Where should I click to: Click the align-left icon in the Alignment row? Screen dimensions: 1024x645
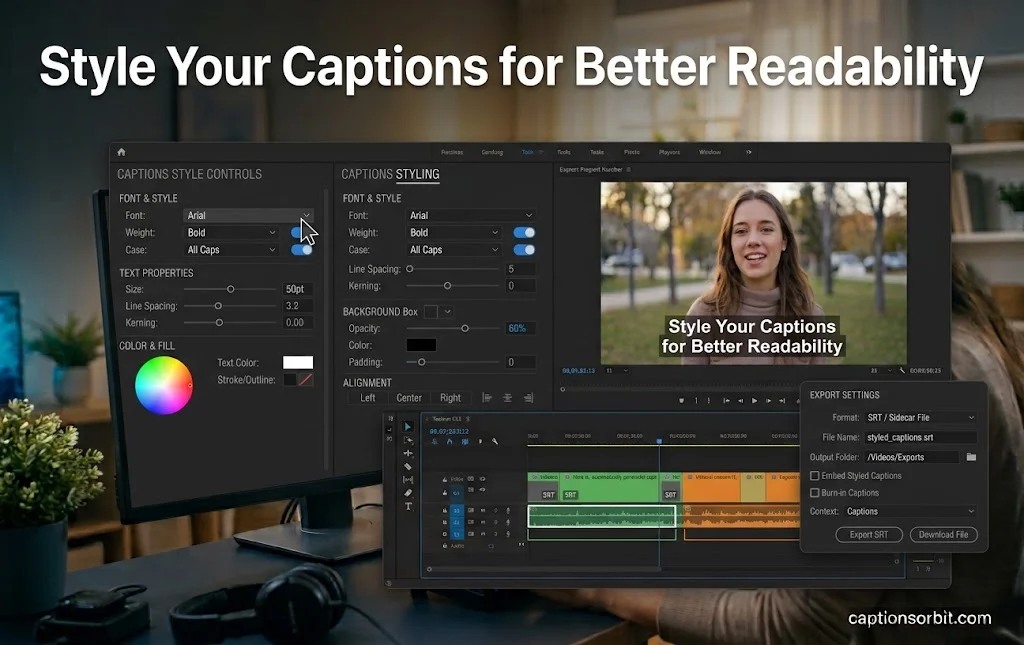pos(487,398)
